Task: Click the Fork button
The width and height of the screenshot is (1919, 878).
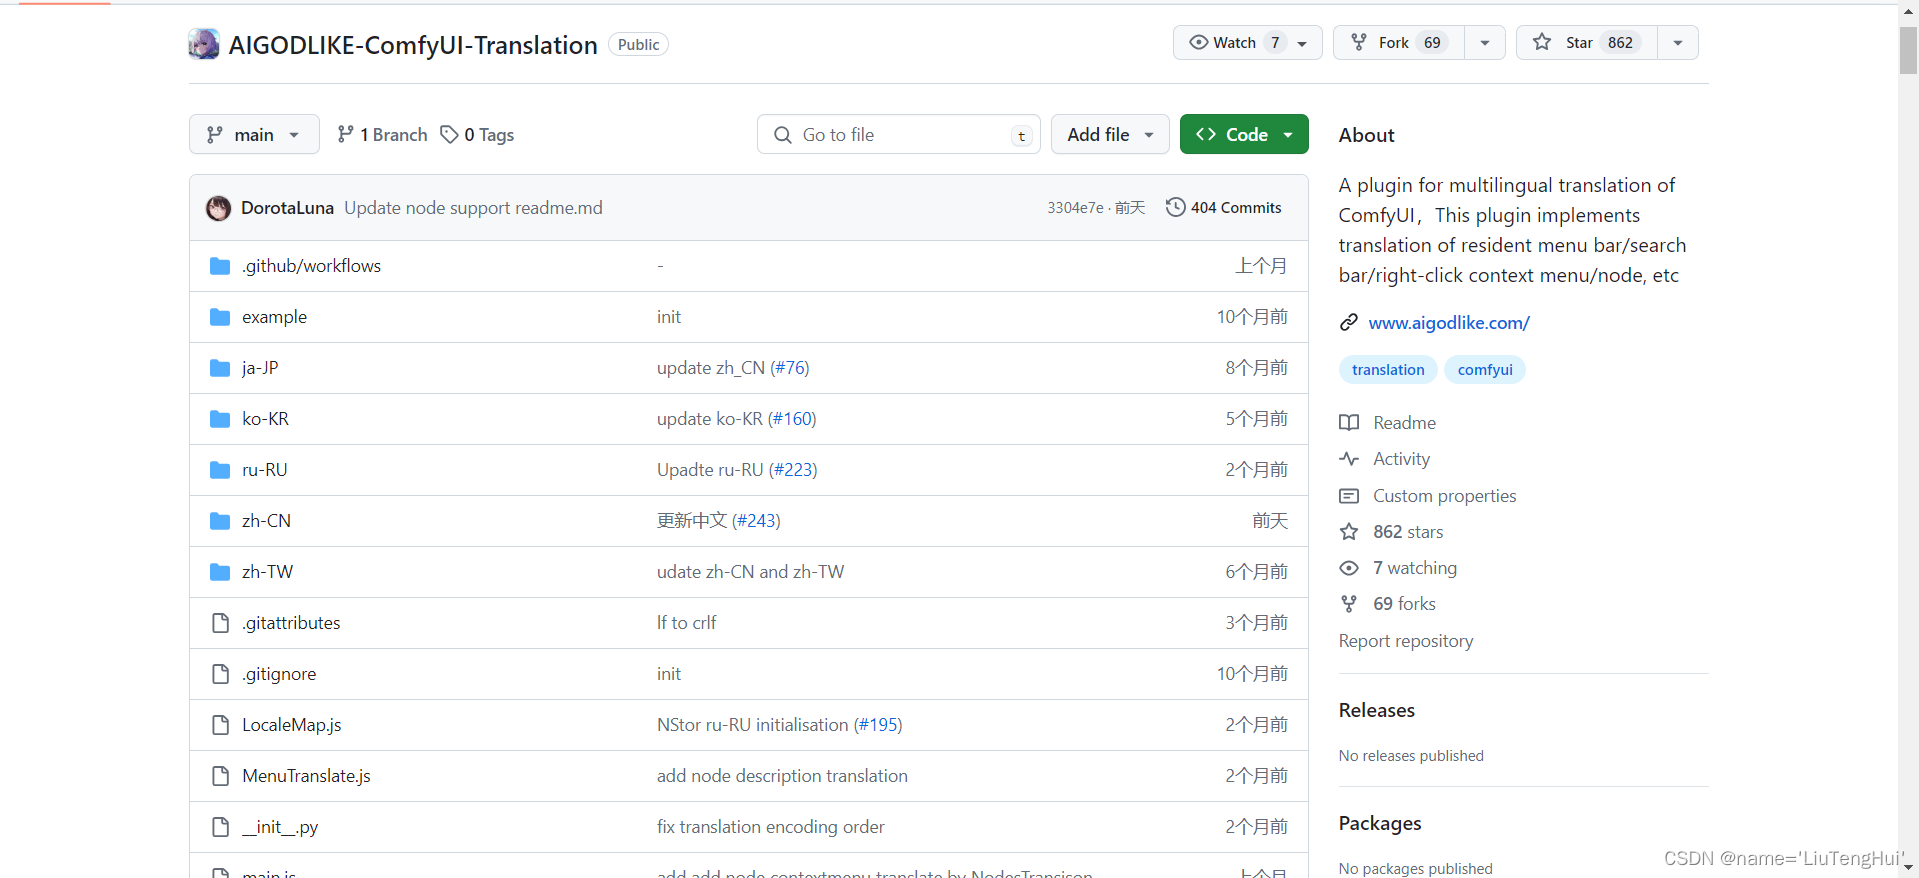Action: tap(1399, 43)
